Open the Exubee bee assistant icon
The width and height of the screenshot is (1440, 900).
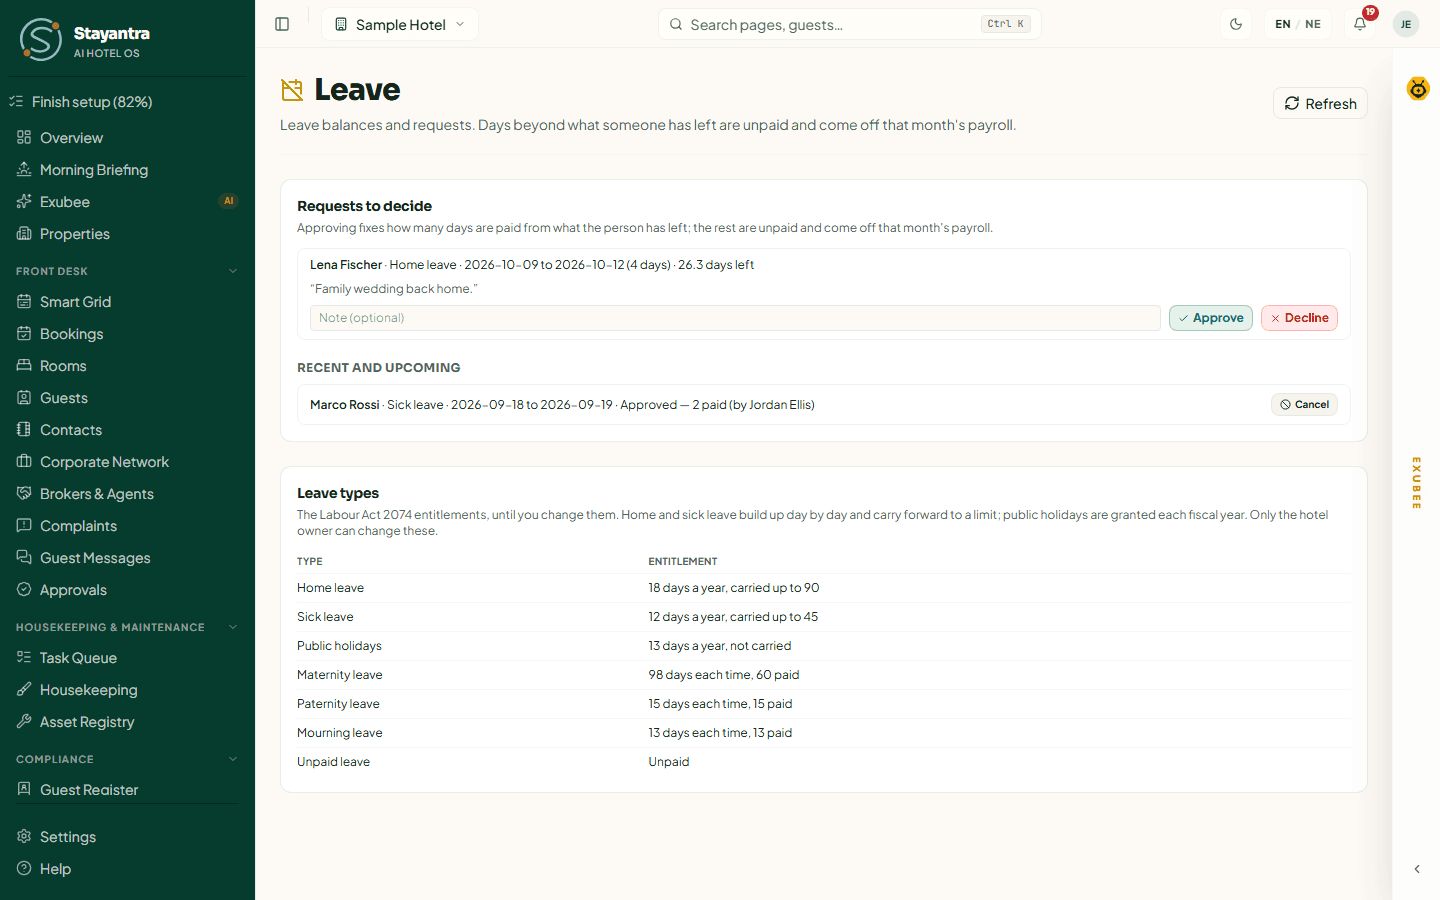(1418, 89)
